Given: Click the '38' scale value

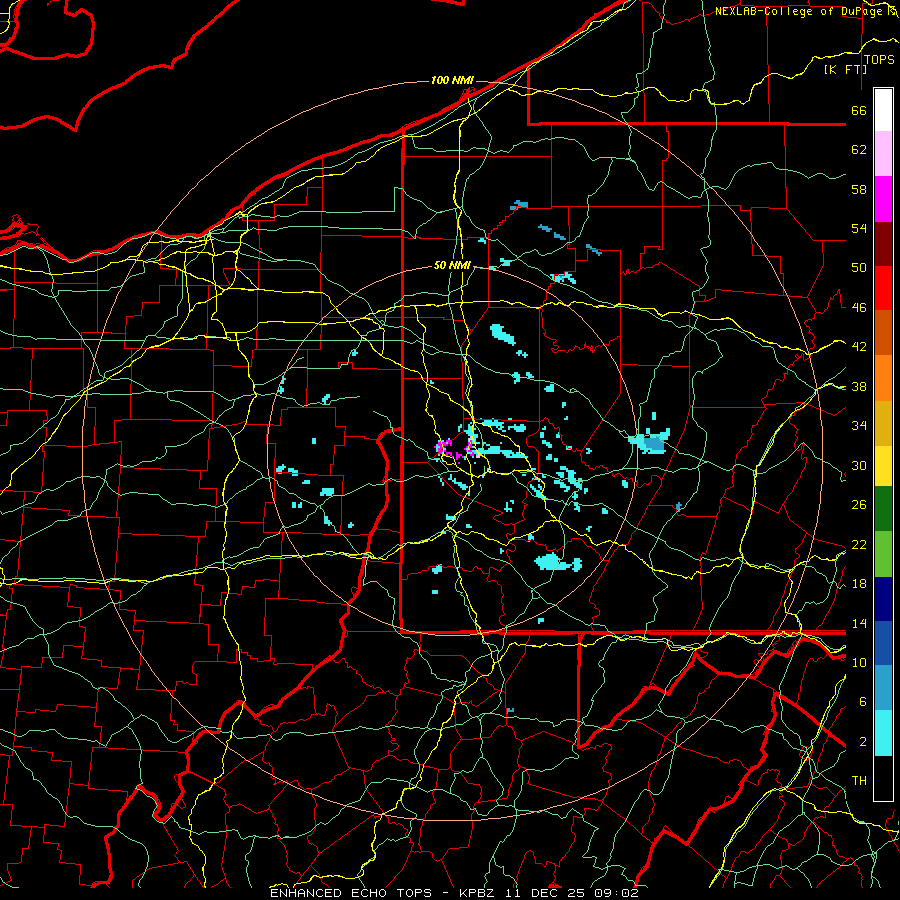Looking at the screenshot, I should pos(859,386).
